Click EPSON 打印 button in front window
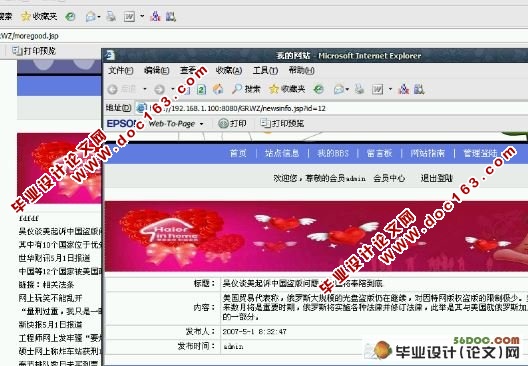This screenshot has width=528, height=366. pyautogui.click(x=232, y=124)
